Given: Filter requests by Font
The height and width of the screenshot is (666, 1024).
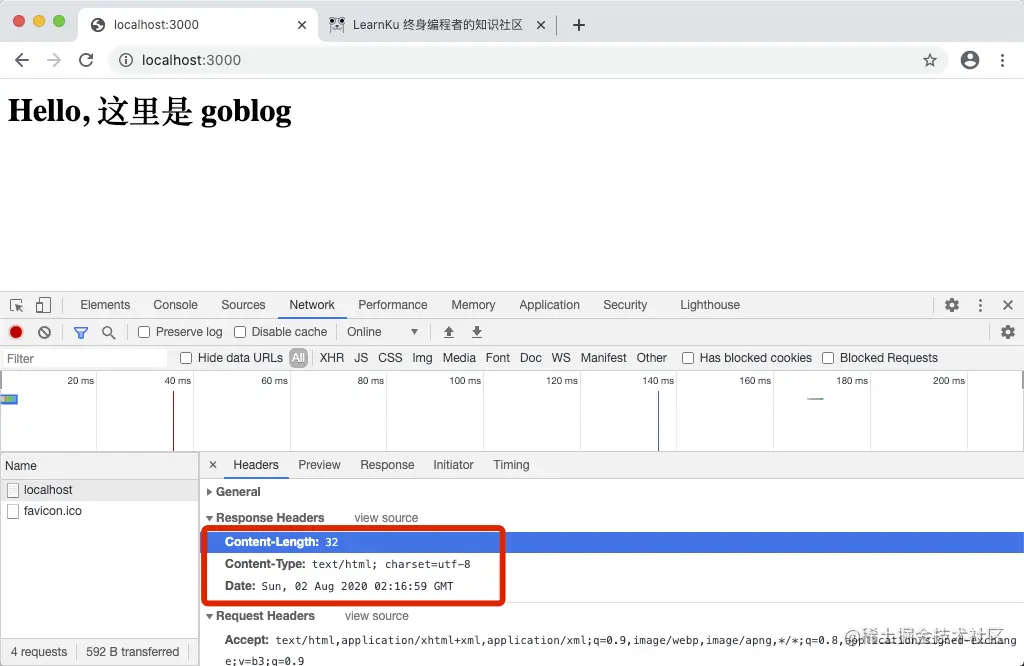Looking at the screenshot, I should pos(498,358).
